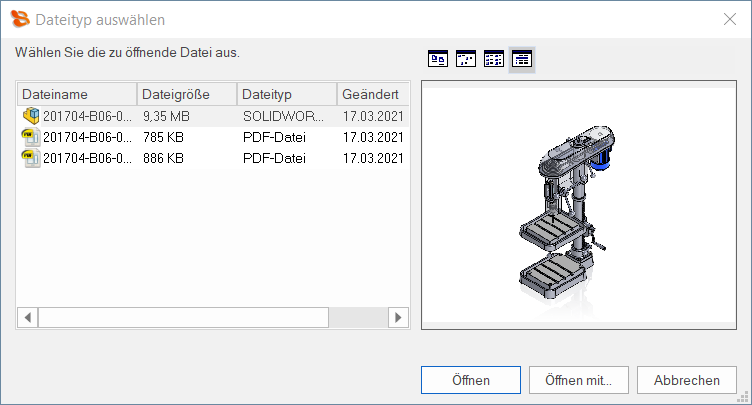Image resolution: width=752 pixels, height=405 pixels.
Task: Sort by Dateiname column header
Action: pos(76,94)
